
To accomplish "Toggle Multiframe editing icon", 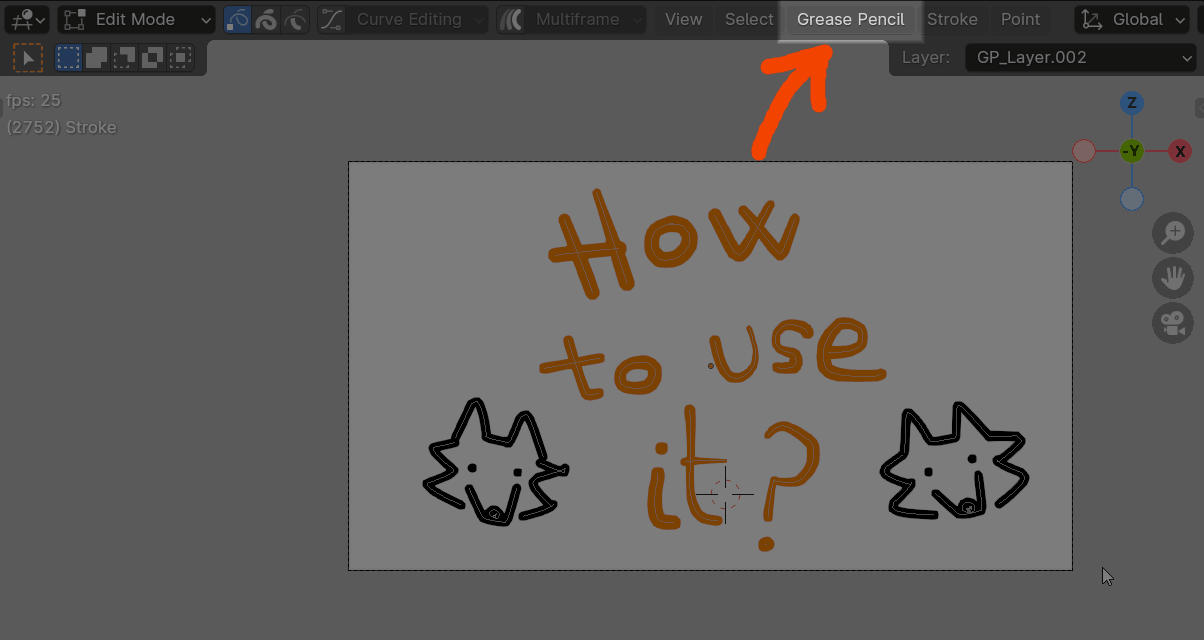I will coord(511,19).
